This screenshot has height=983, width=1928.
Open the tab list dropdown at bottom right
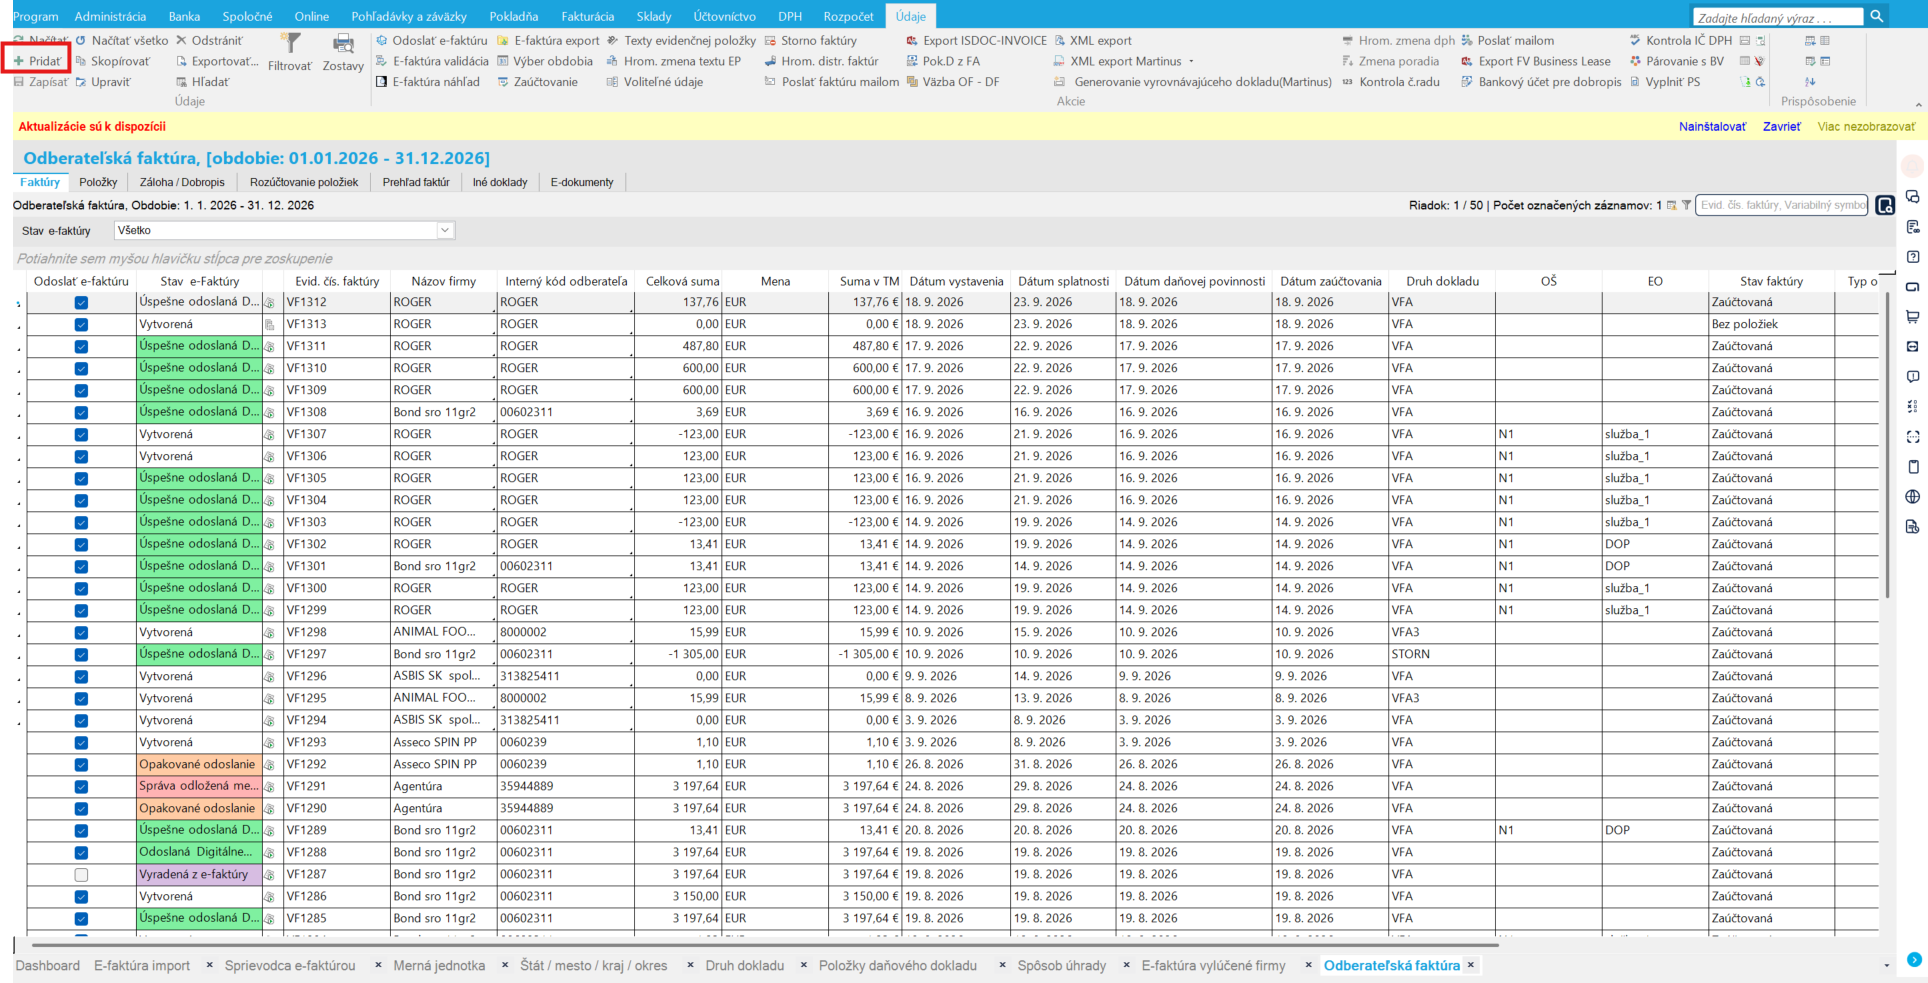[x=1886, y=966]
